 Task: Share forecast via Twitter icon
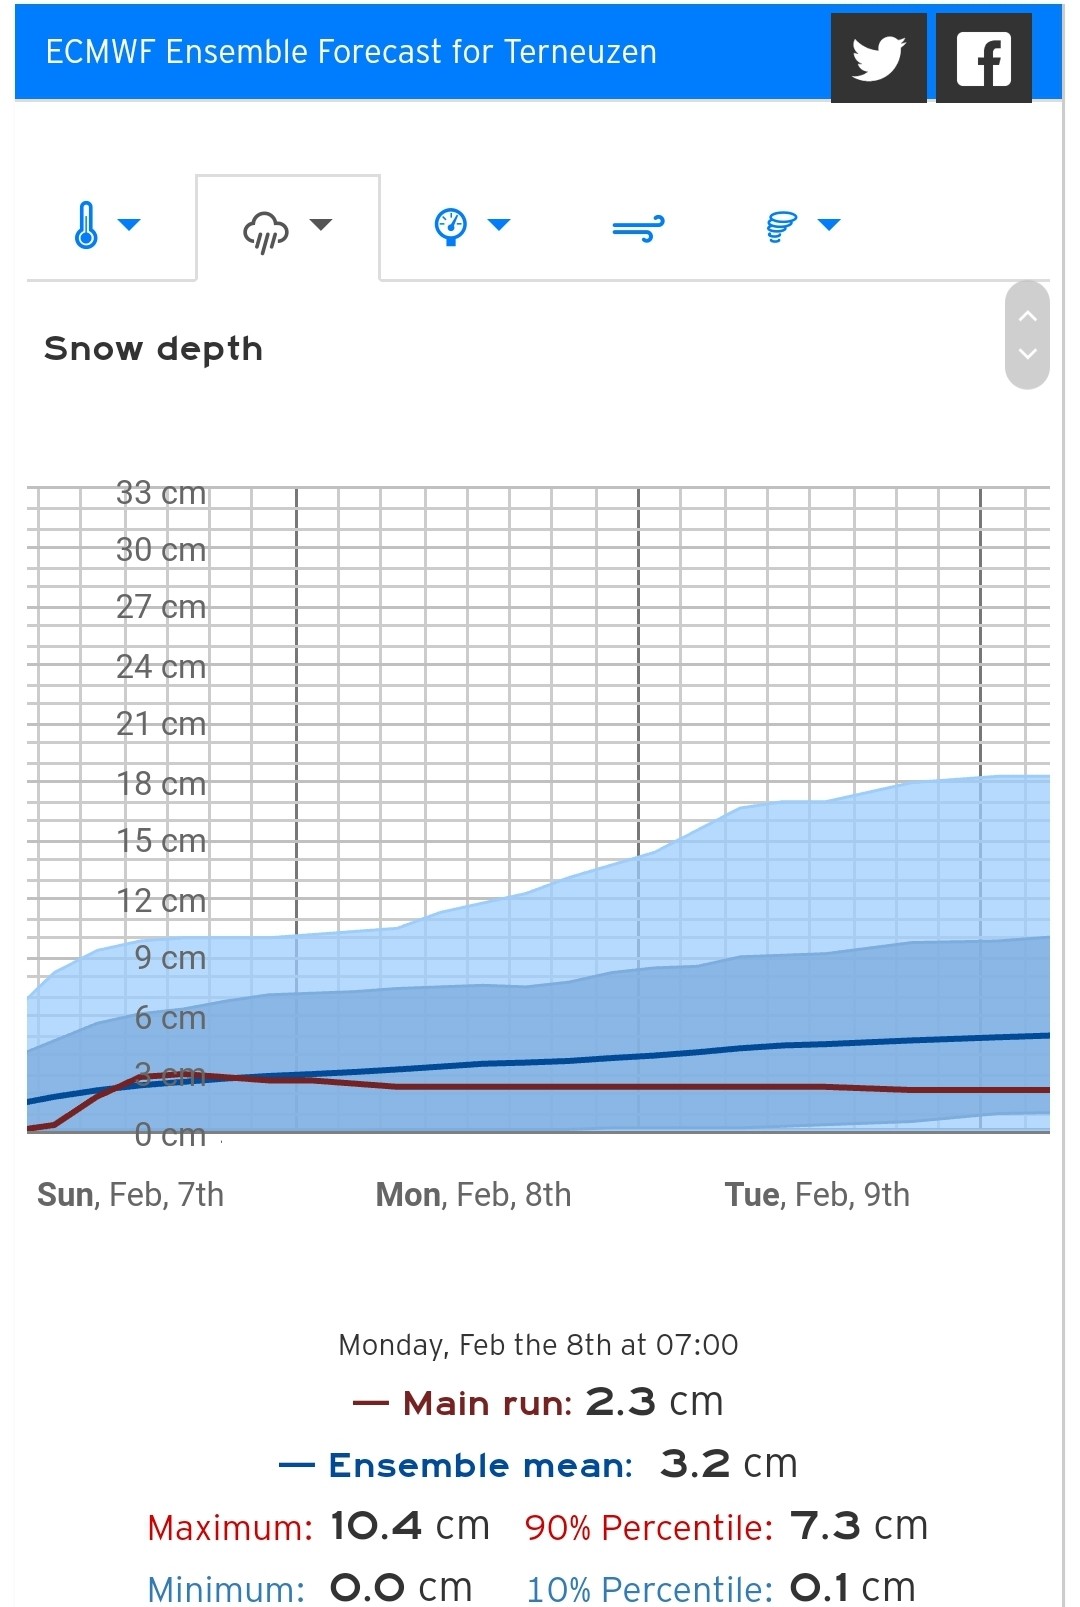(x=878, y=58)
